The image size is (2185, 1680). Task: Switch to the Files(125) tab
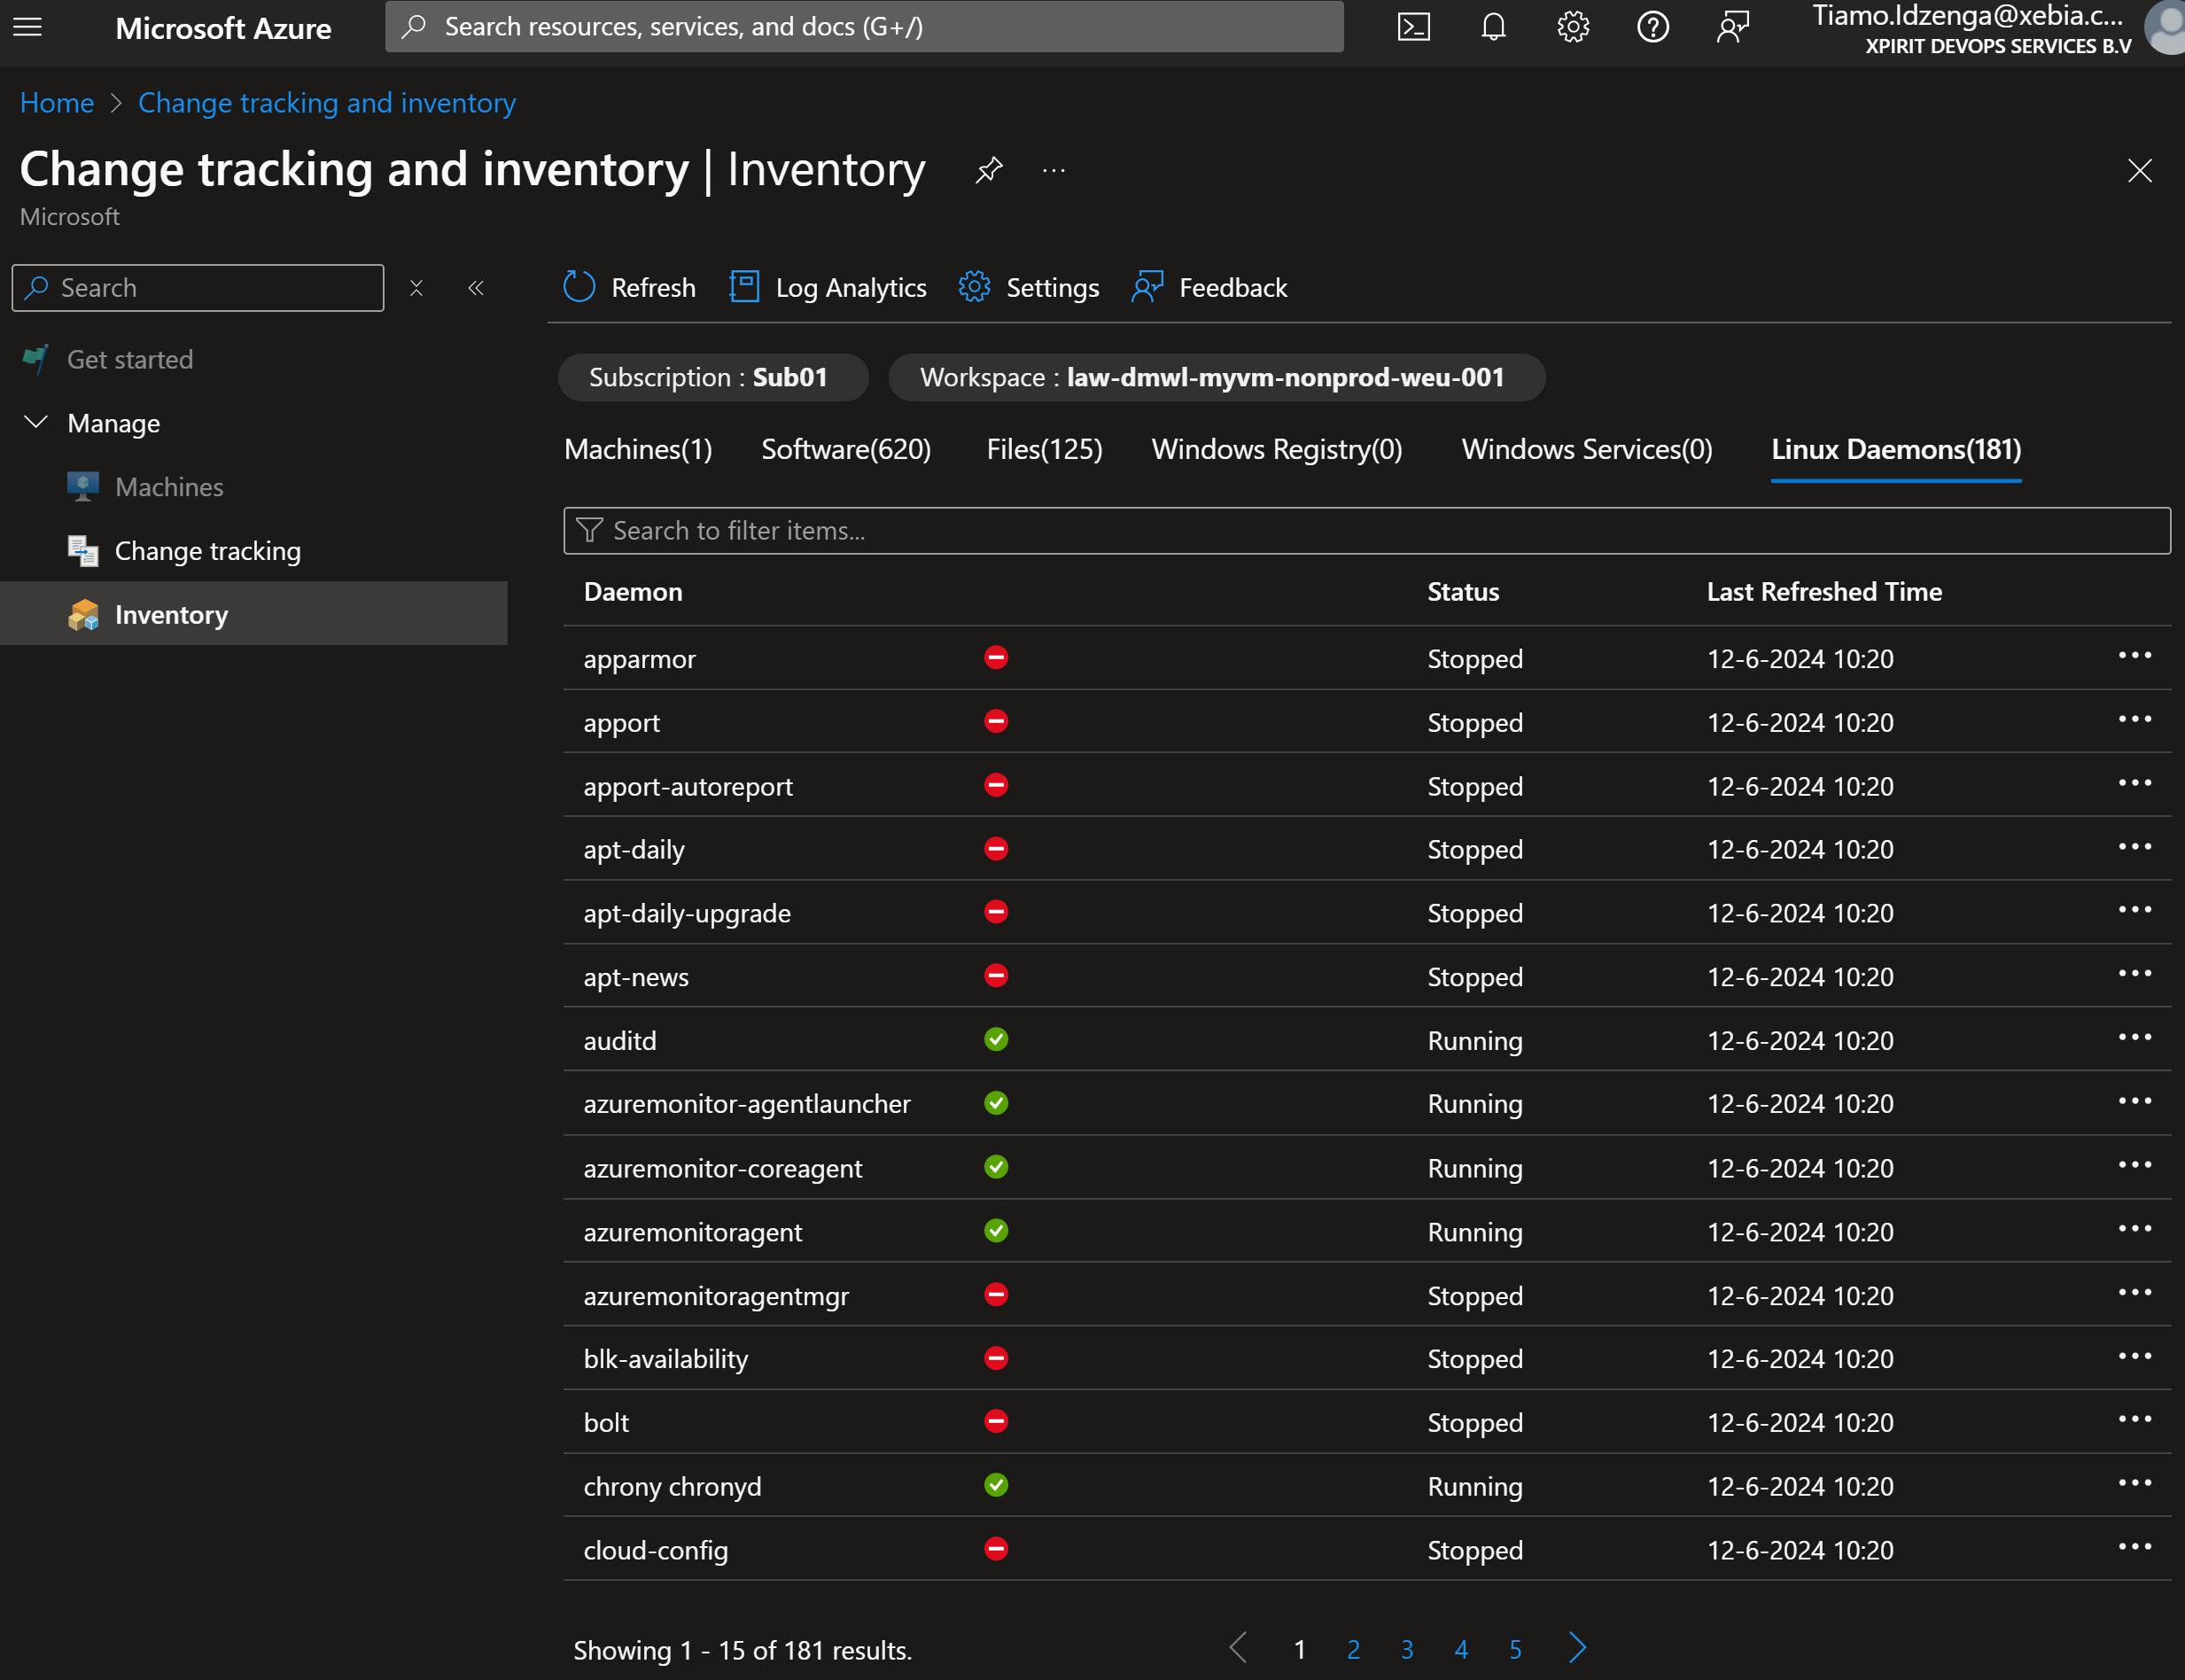[x=1044, y=450]
